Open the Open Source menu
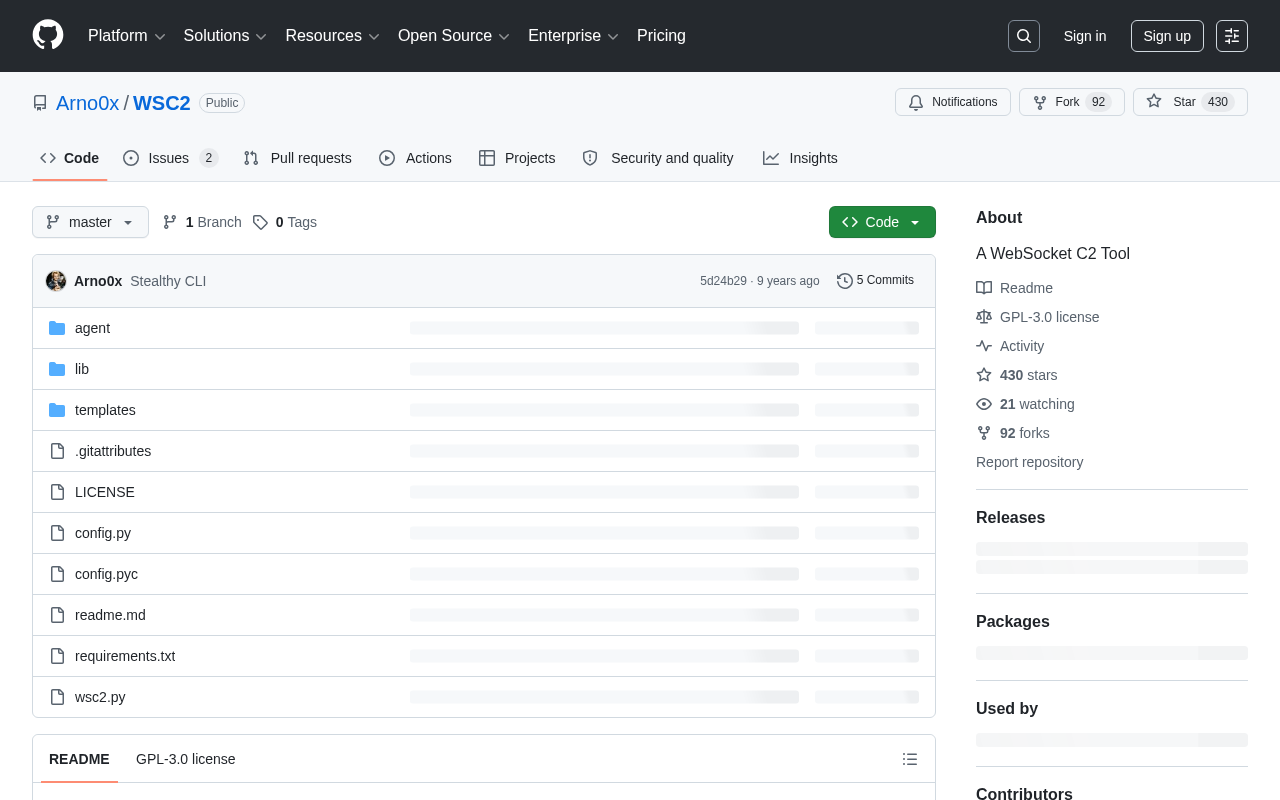Viewport: 1280px width, 800px height. (x=454, y=36)
